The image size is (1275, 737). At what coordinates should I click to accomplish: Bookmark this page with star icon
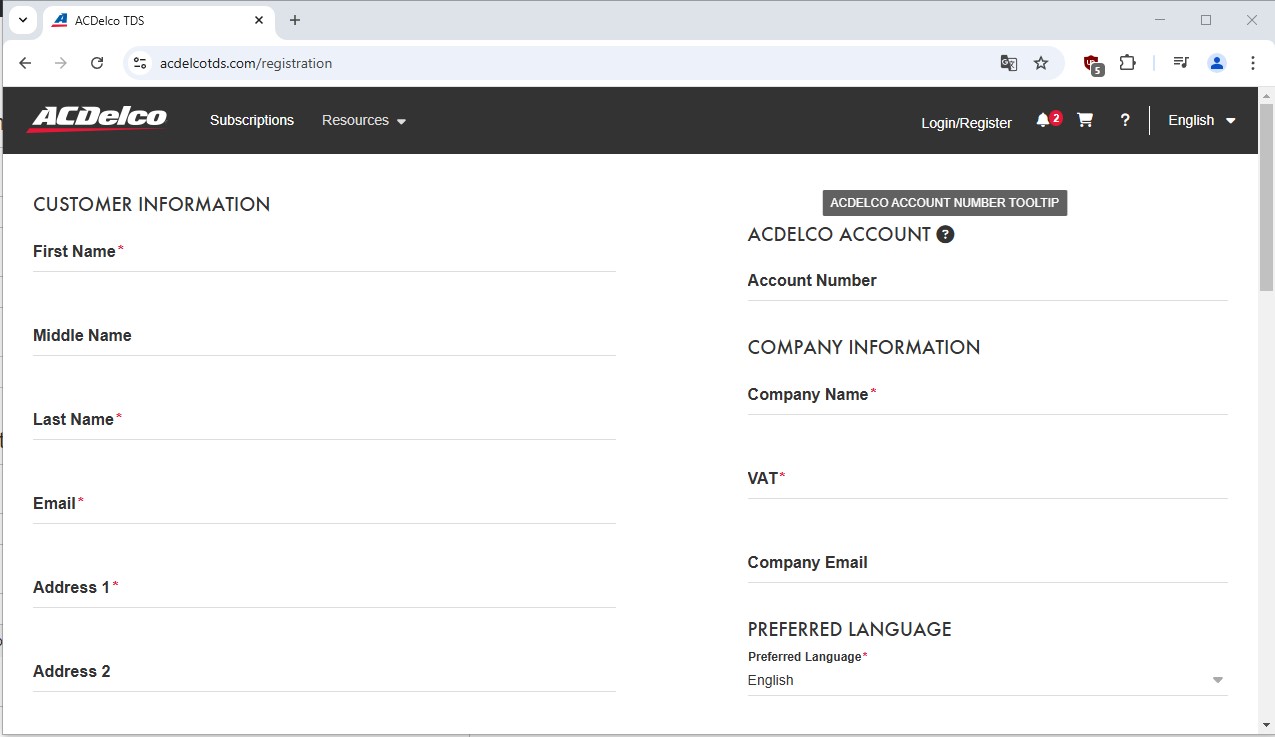[1041, 63]
